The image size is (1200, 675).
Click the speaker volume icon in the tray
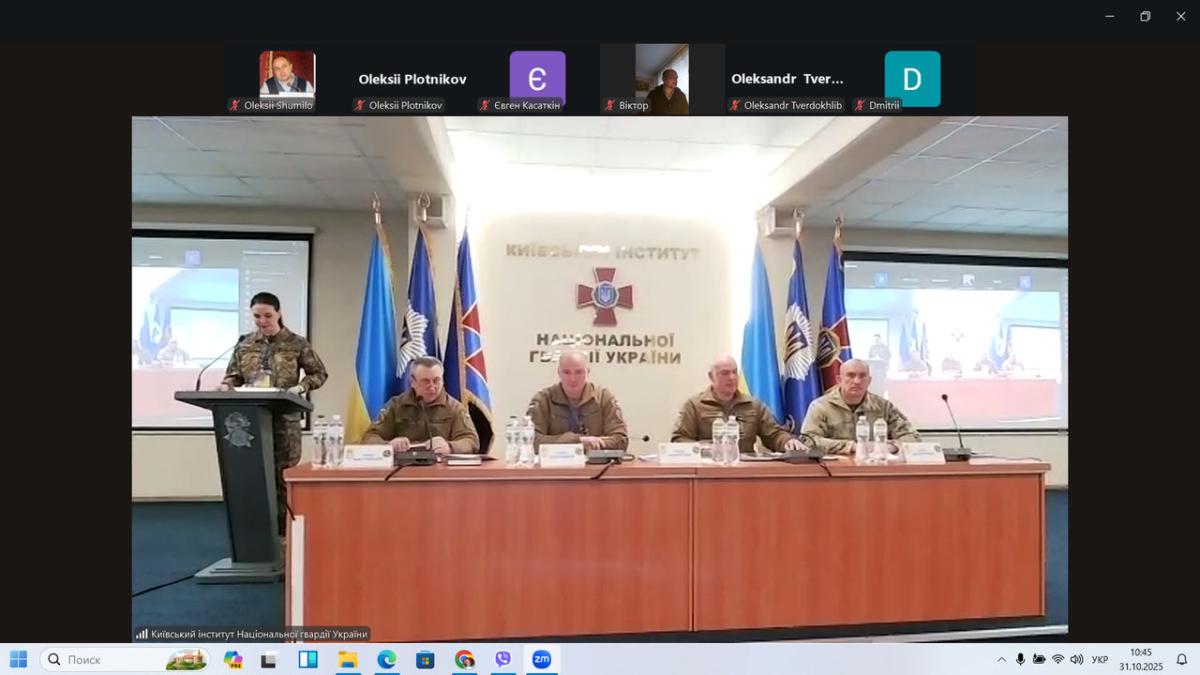(1077, 660)
